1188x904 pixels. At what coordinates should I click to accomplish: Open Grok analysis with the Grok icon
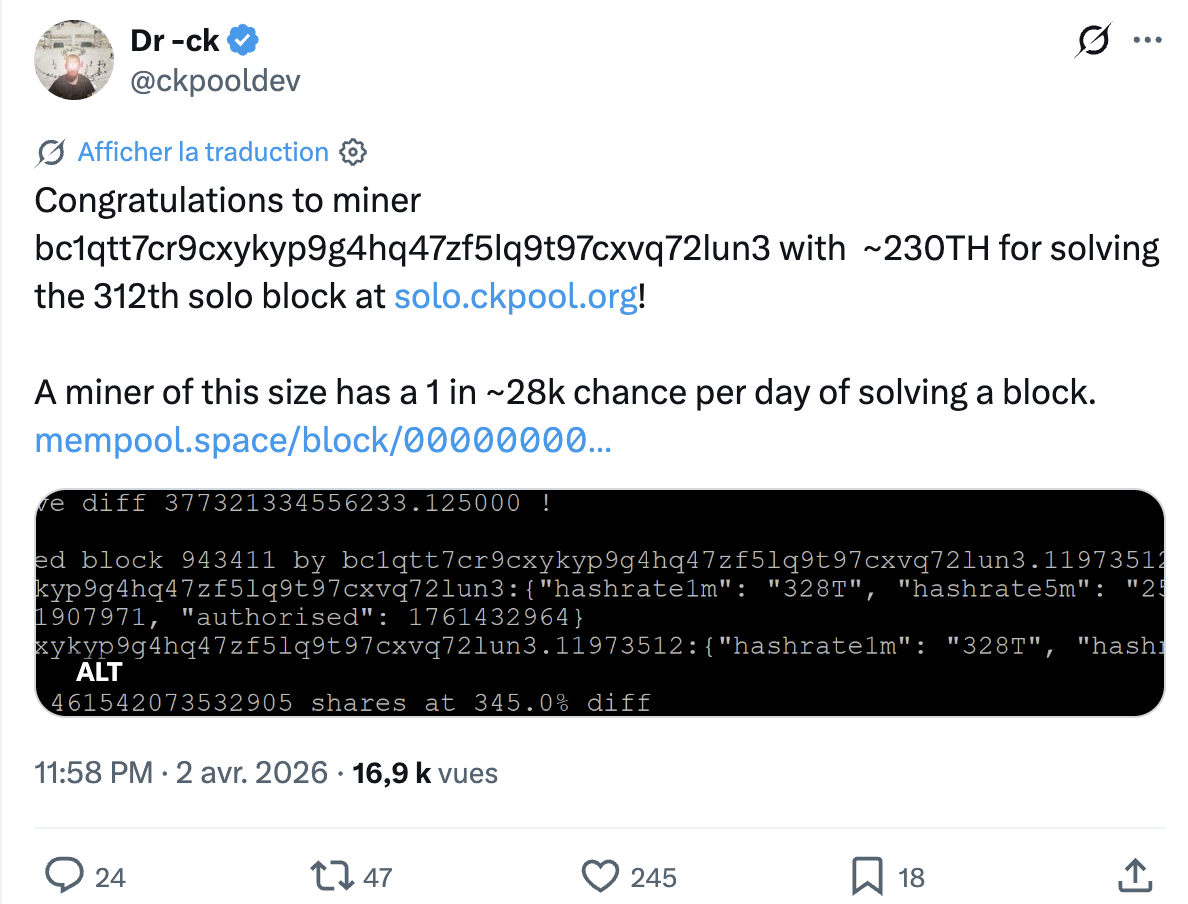(x=1092, y=41)
